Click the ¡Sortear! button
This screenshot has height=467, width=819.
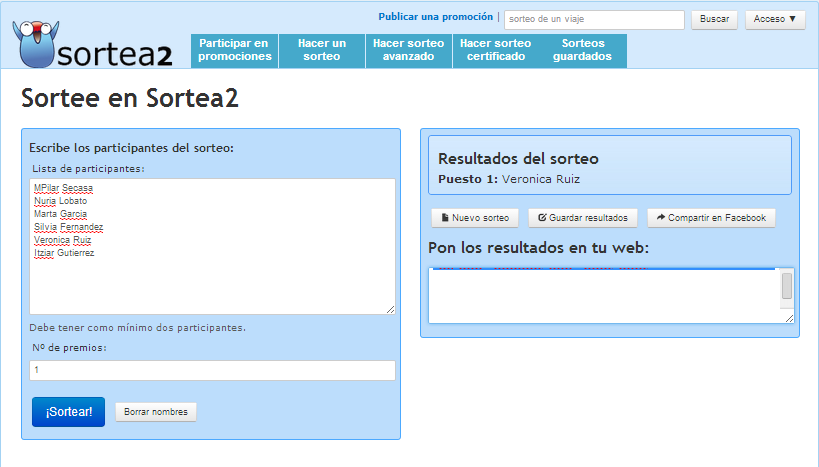[68, 412]
